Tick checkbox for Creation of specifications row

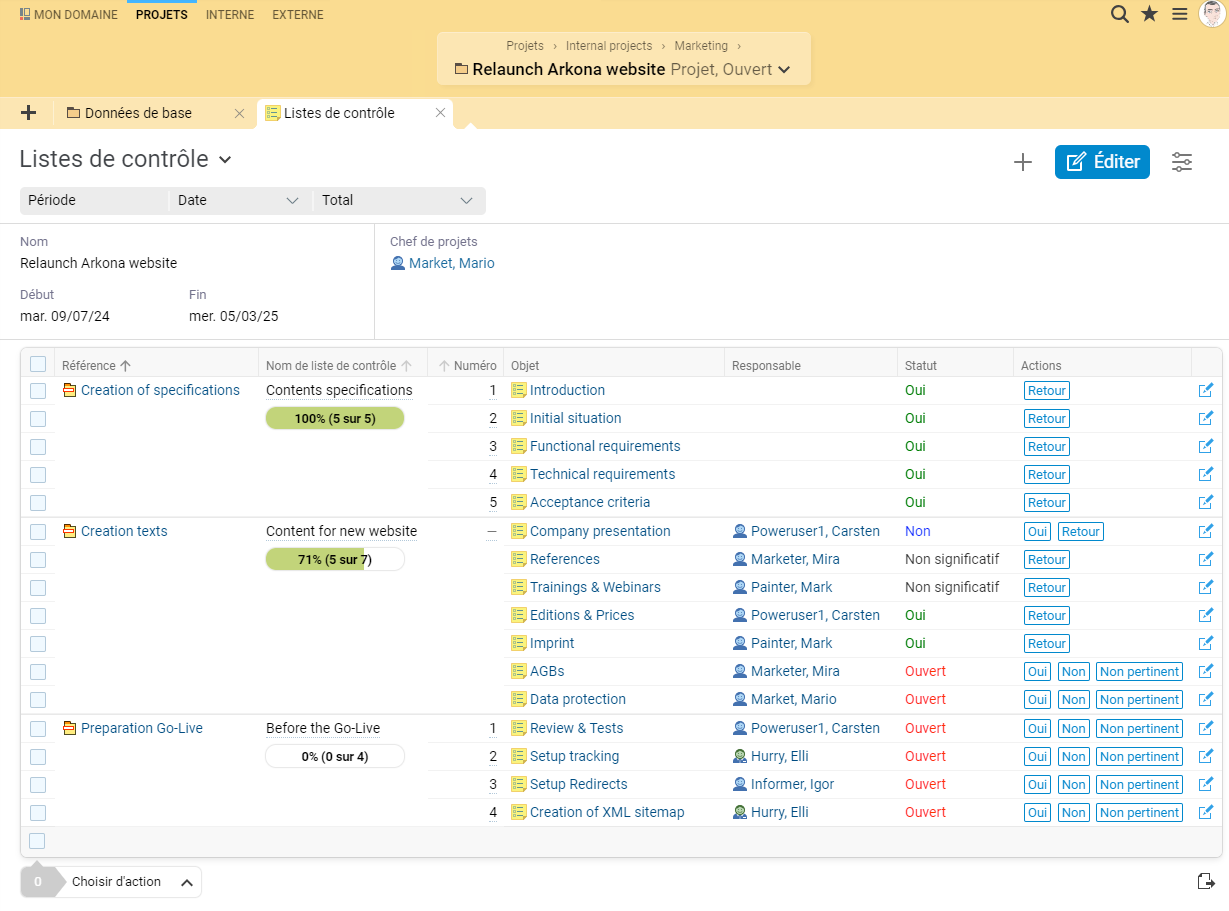click(38, 391)
